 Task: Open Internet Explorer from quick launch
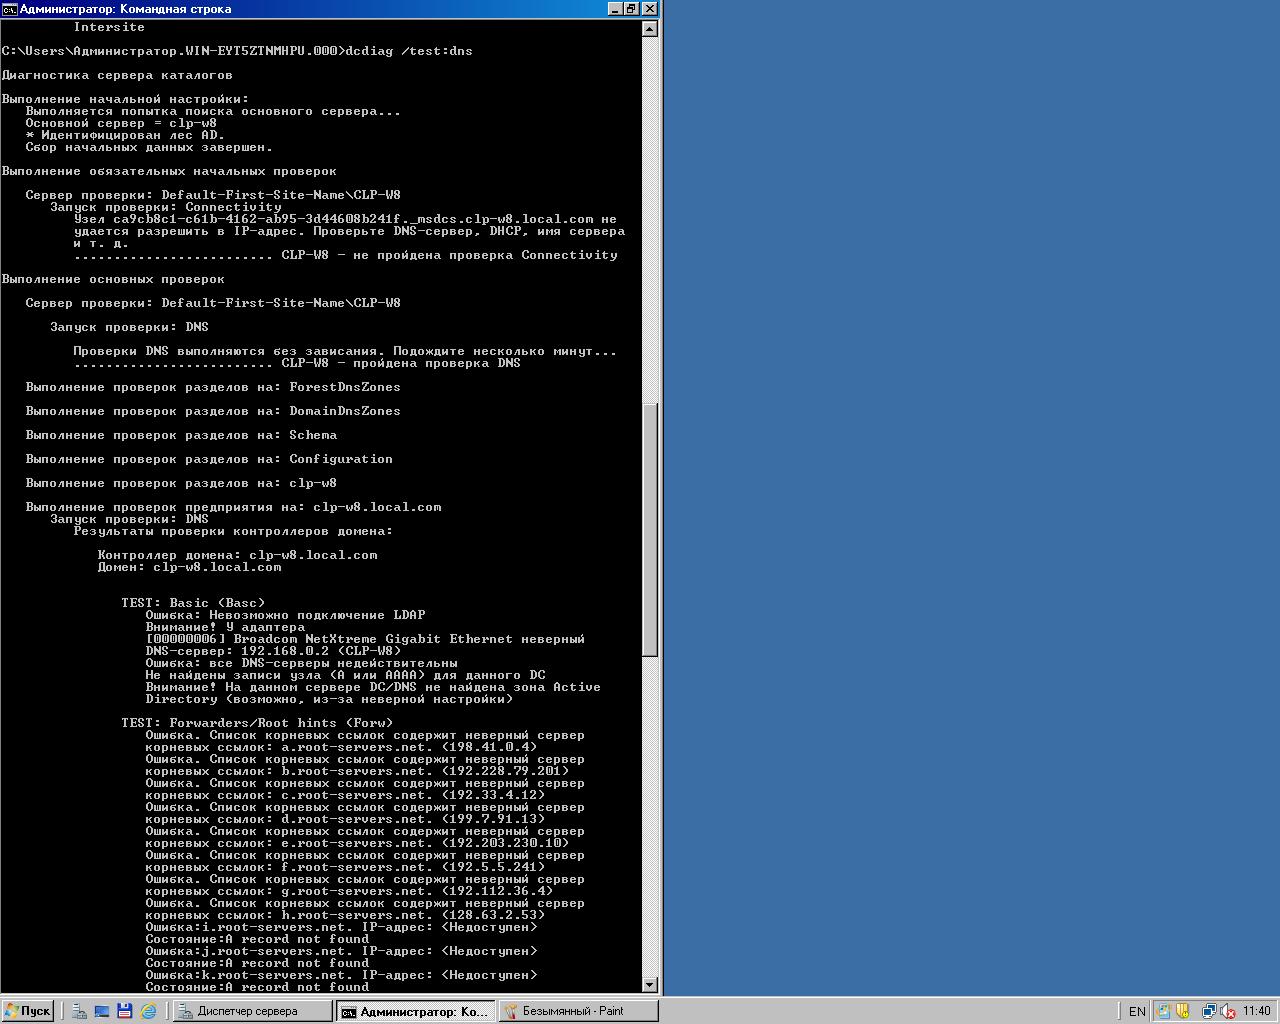[148, 1011]
